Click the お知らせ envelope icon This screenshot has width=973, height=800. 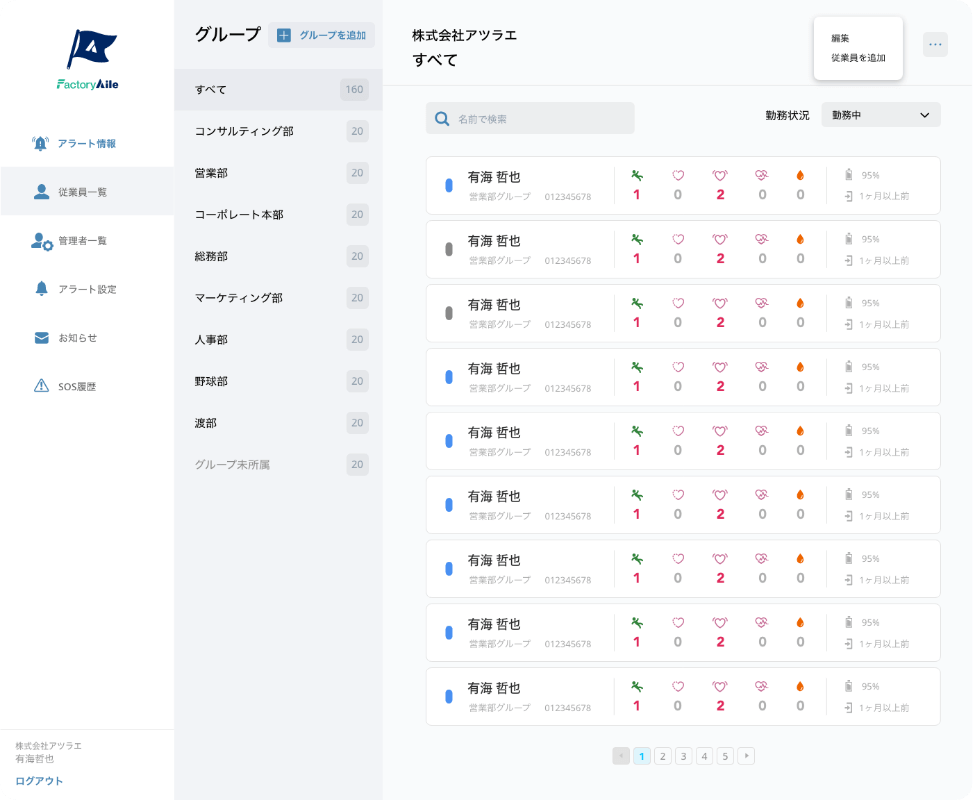coord(42,338)
